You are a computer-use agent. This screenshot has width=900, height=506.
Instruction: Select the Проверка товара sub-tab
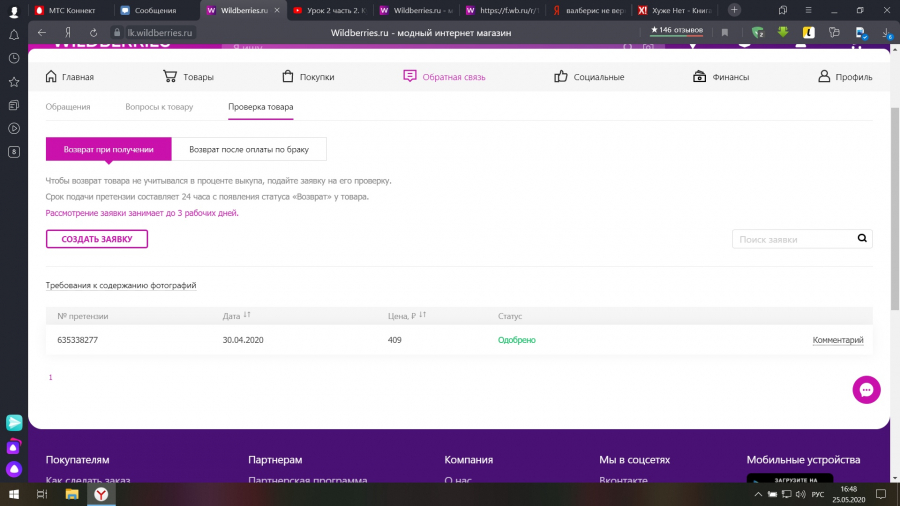coord(261,107)
